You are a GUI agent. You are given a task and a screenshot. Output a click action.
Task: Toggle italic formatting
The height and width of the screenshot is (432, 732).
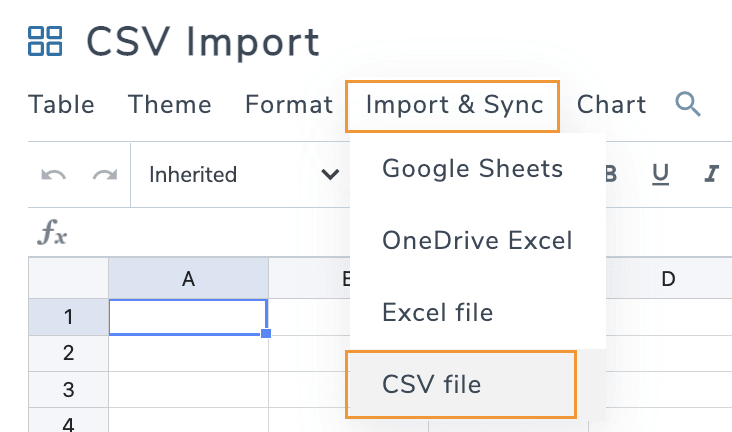[712, 175]
